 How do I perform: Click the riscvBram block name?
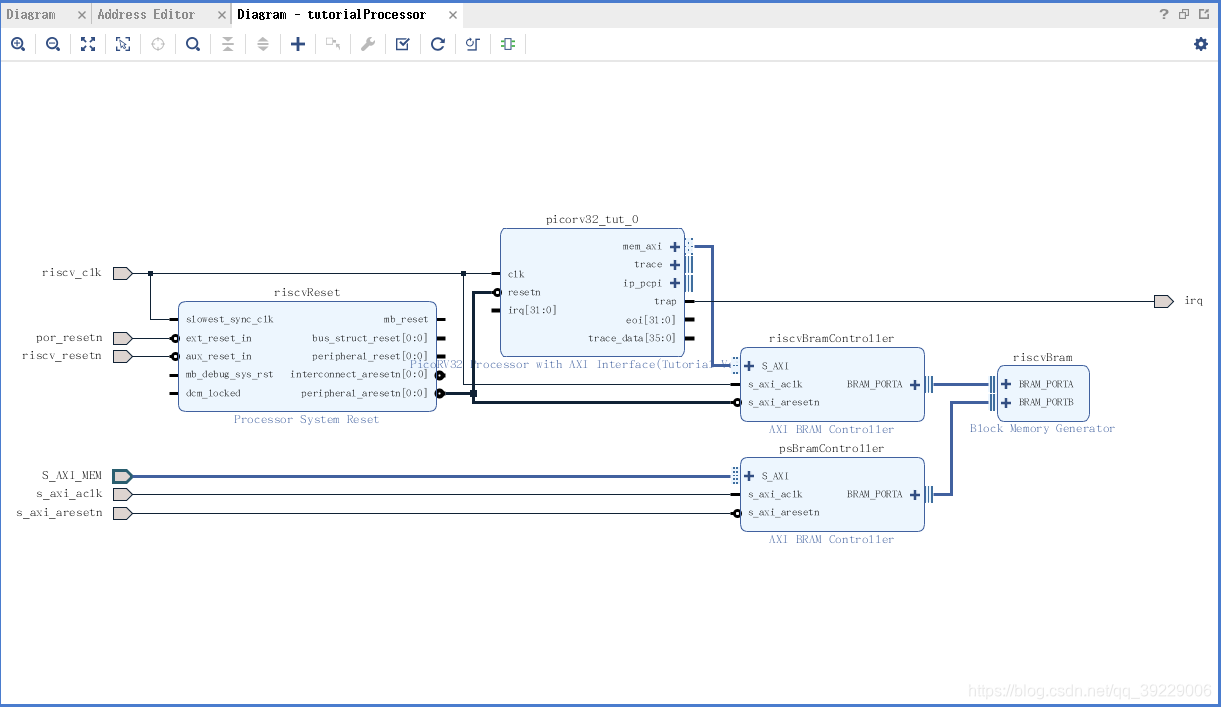(x=1042, y=357)
